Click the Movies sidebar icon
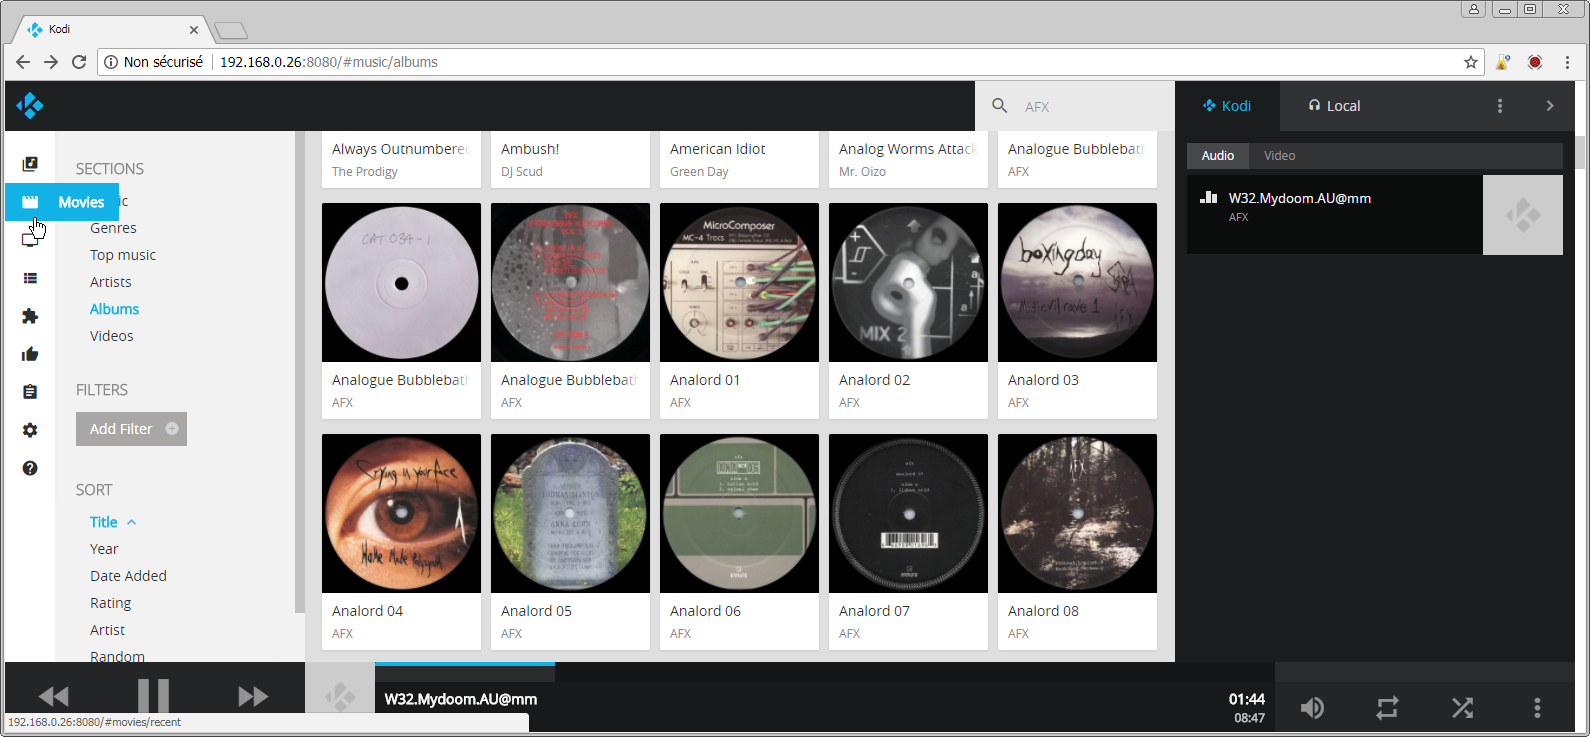 point(30,202)
